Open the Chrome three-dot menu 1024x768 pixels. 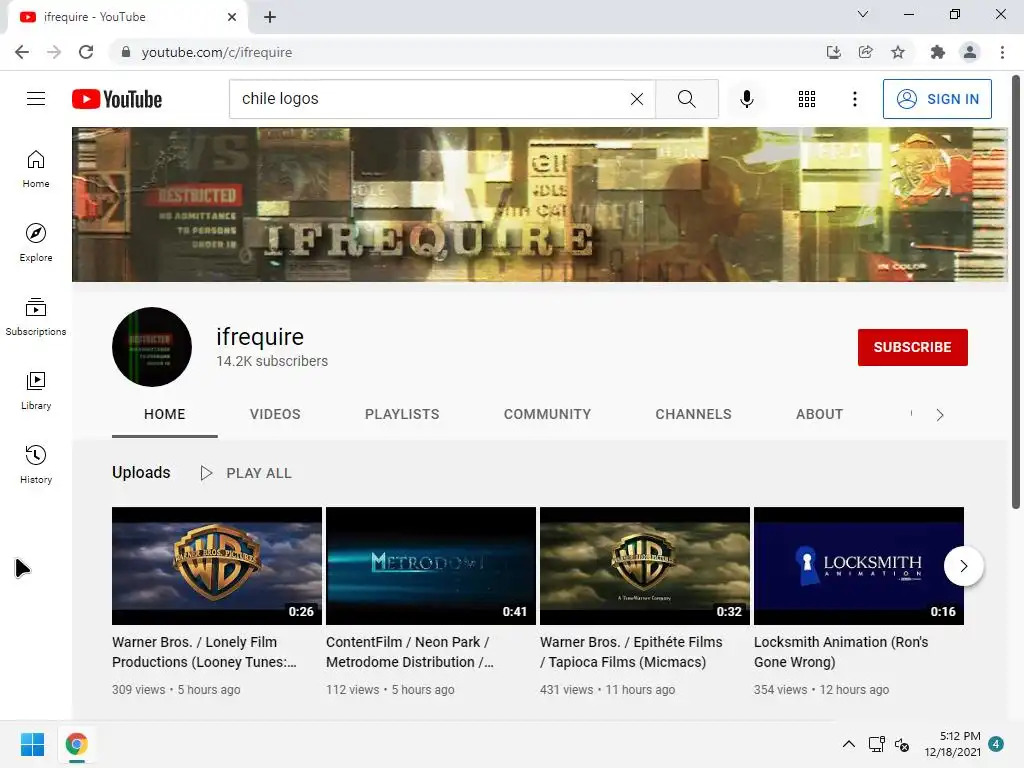click(x=1002, y=52)
